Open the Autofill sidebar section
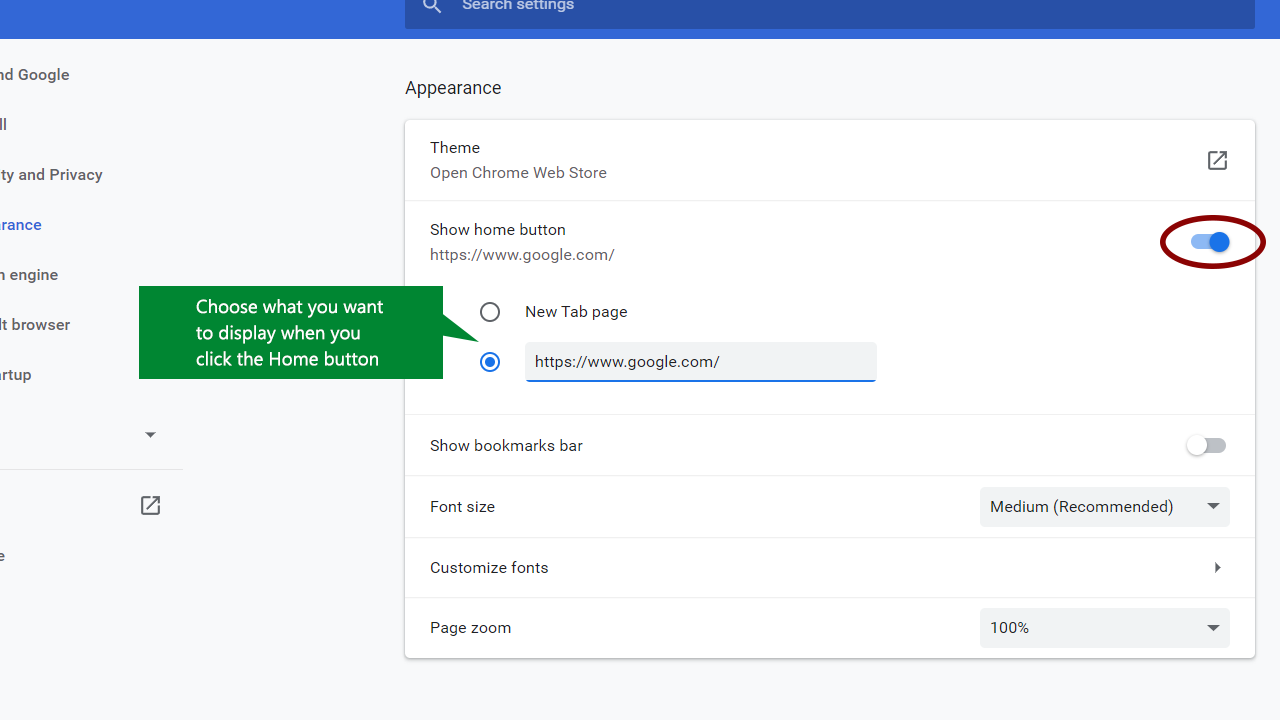 tap(3, 125)
